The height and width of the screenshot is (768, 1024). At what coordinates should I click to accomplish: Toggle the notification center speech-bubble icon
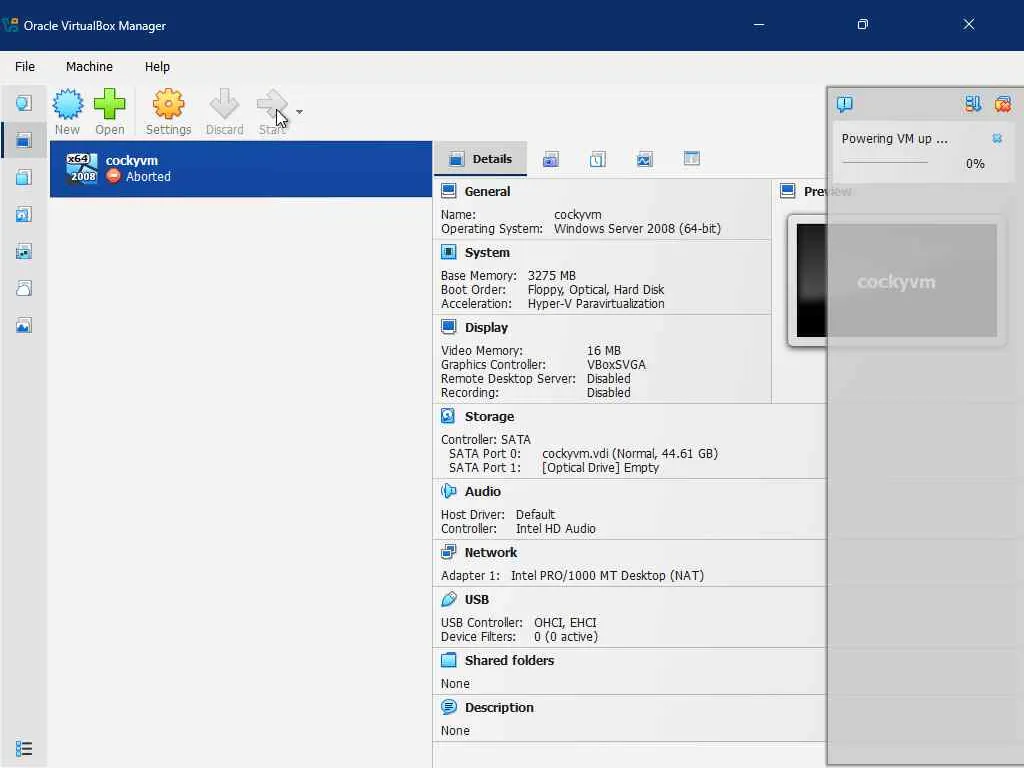(x=844, y=104)
